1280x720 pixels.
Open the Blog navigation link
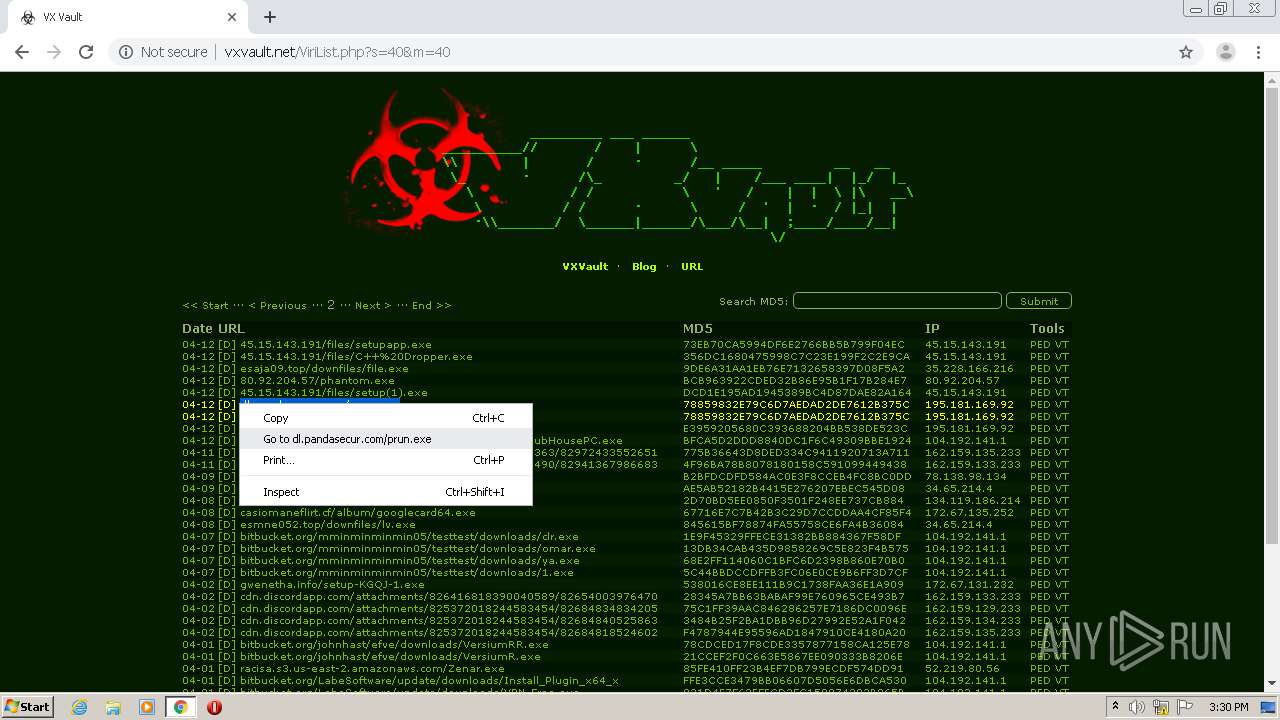[x=644, y=267]
